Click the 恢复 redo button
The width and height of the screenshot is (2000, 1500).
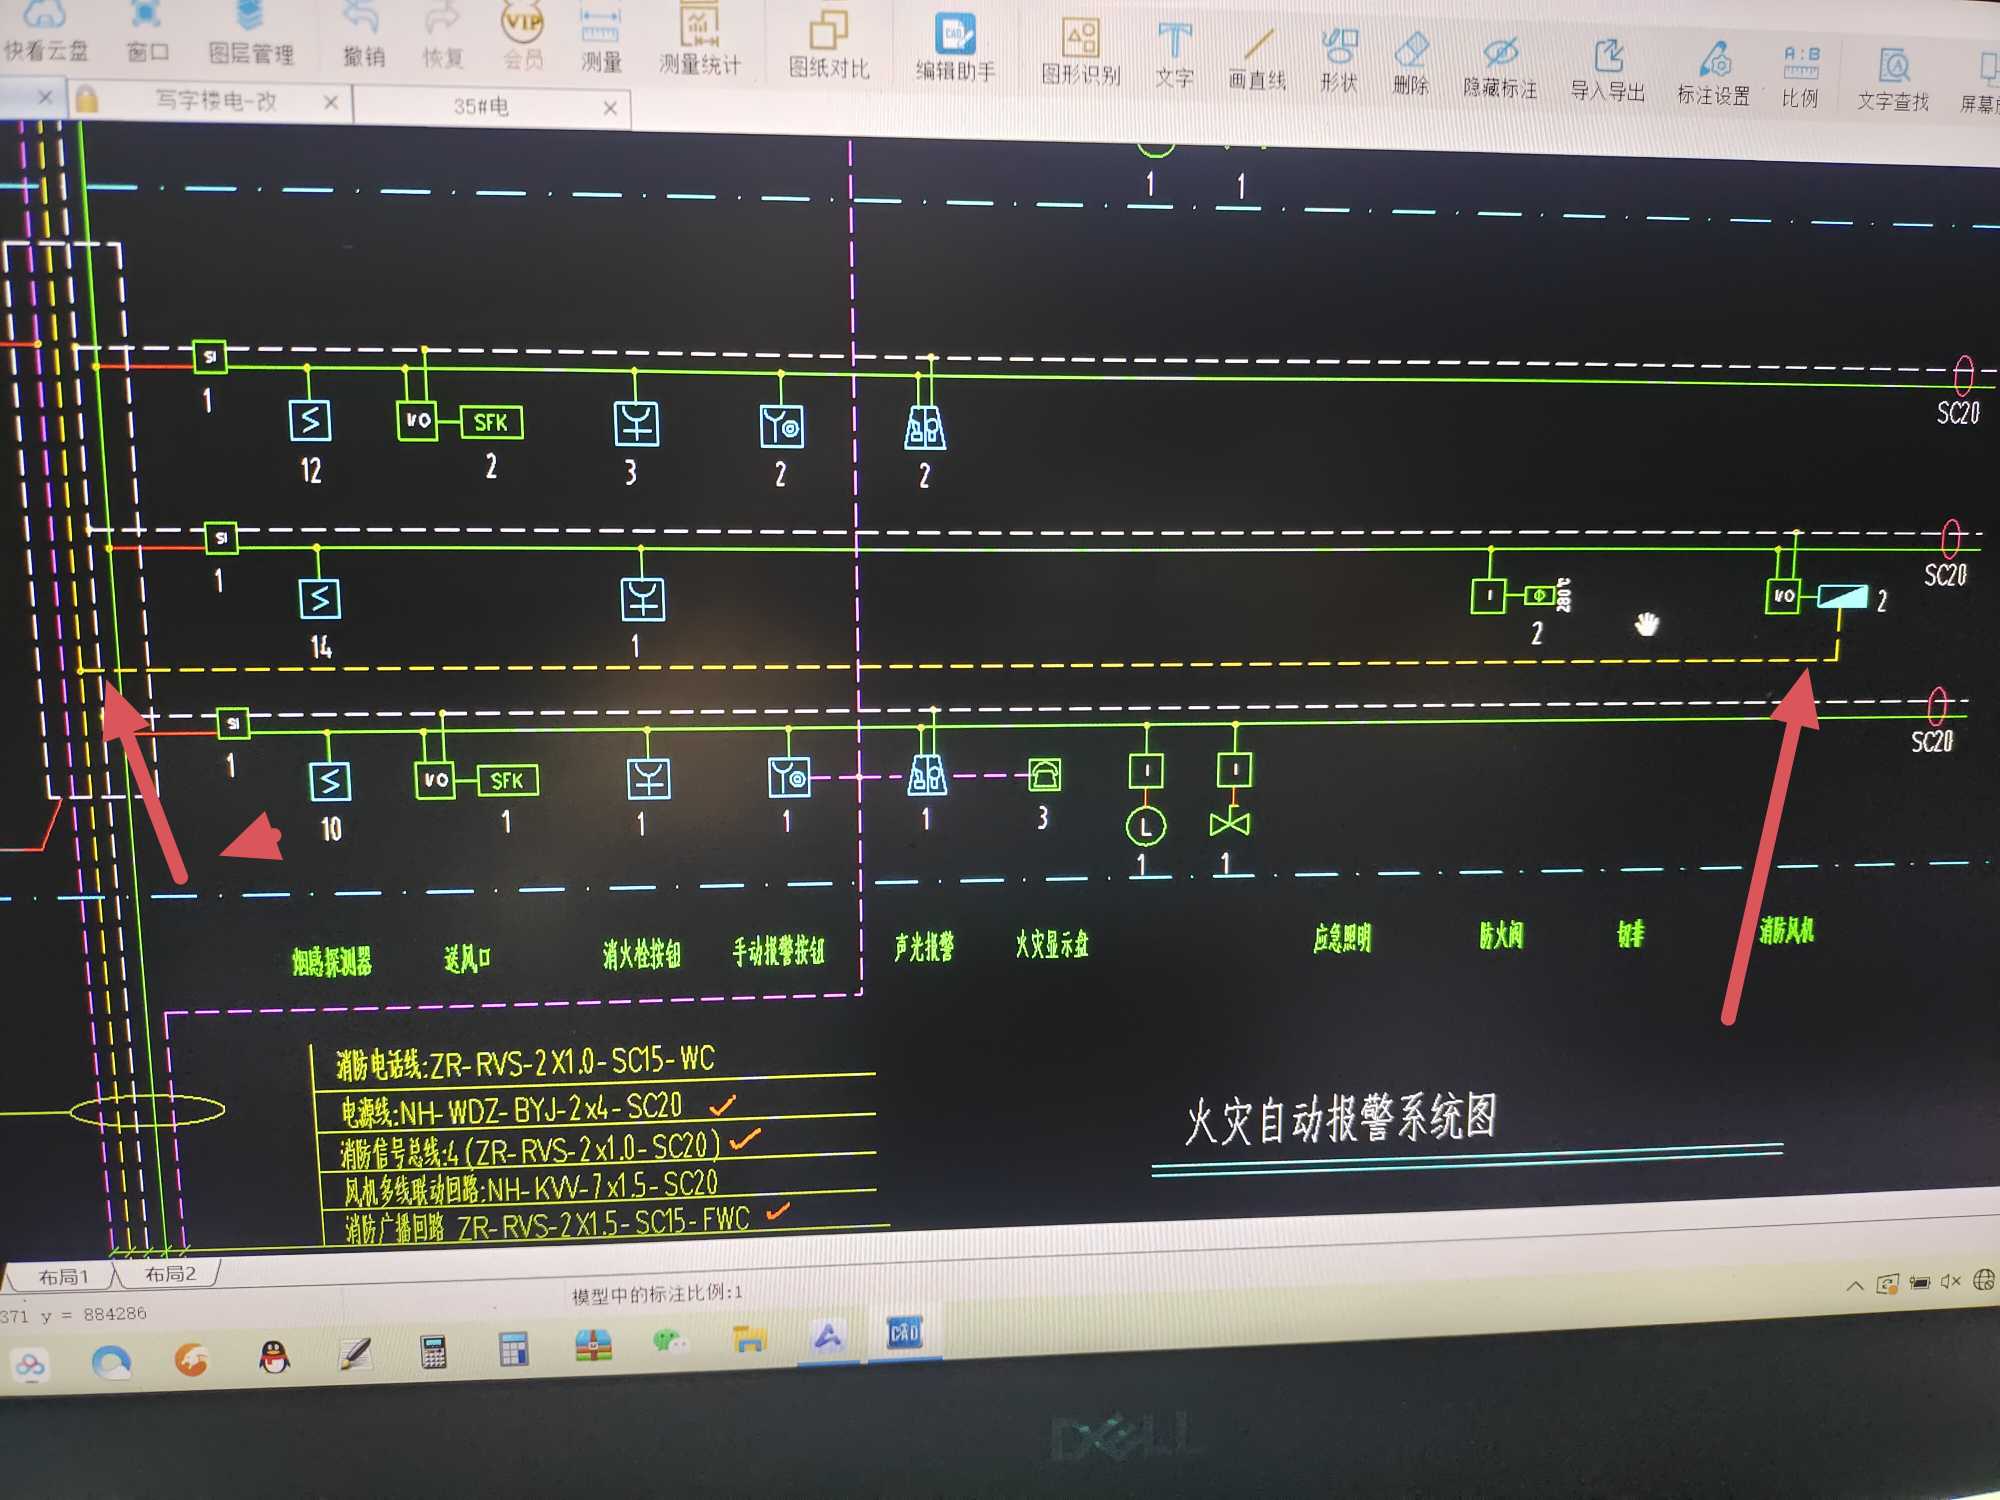pyautogui.click(x=442, y=36)
